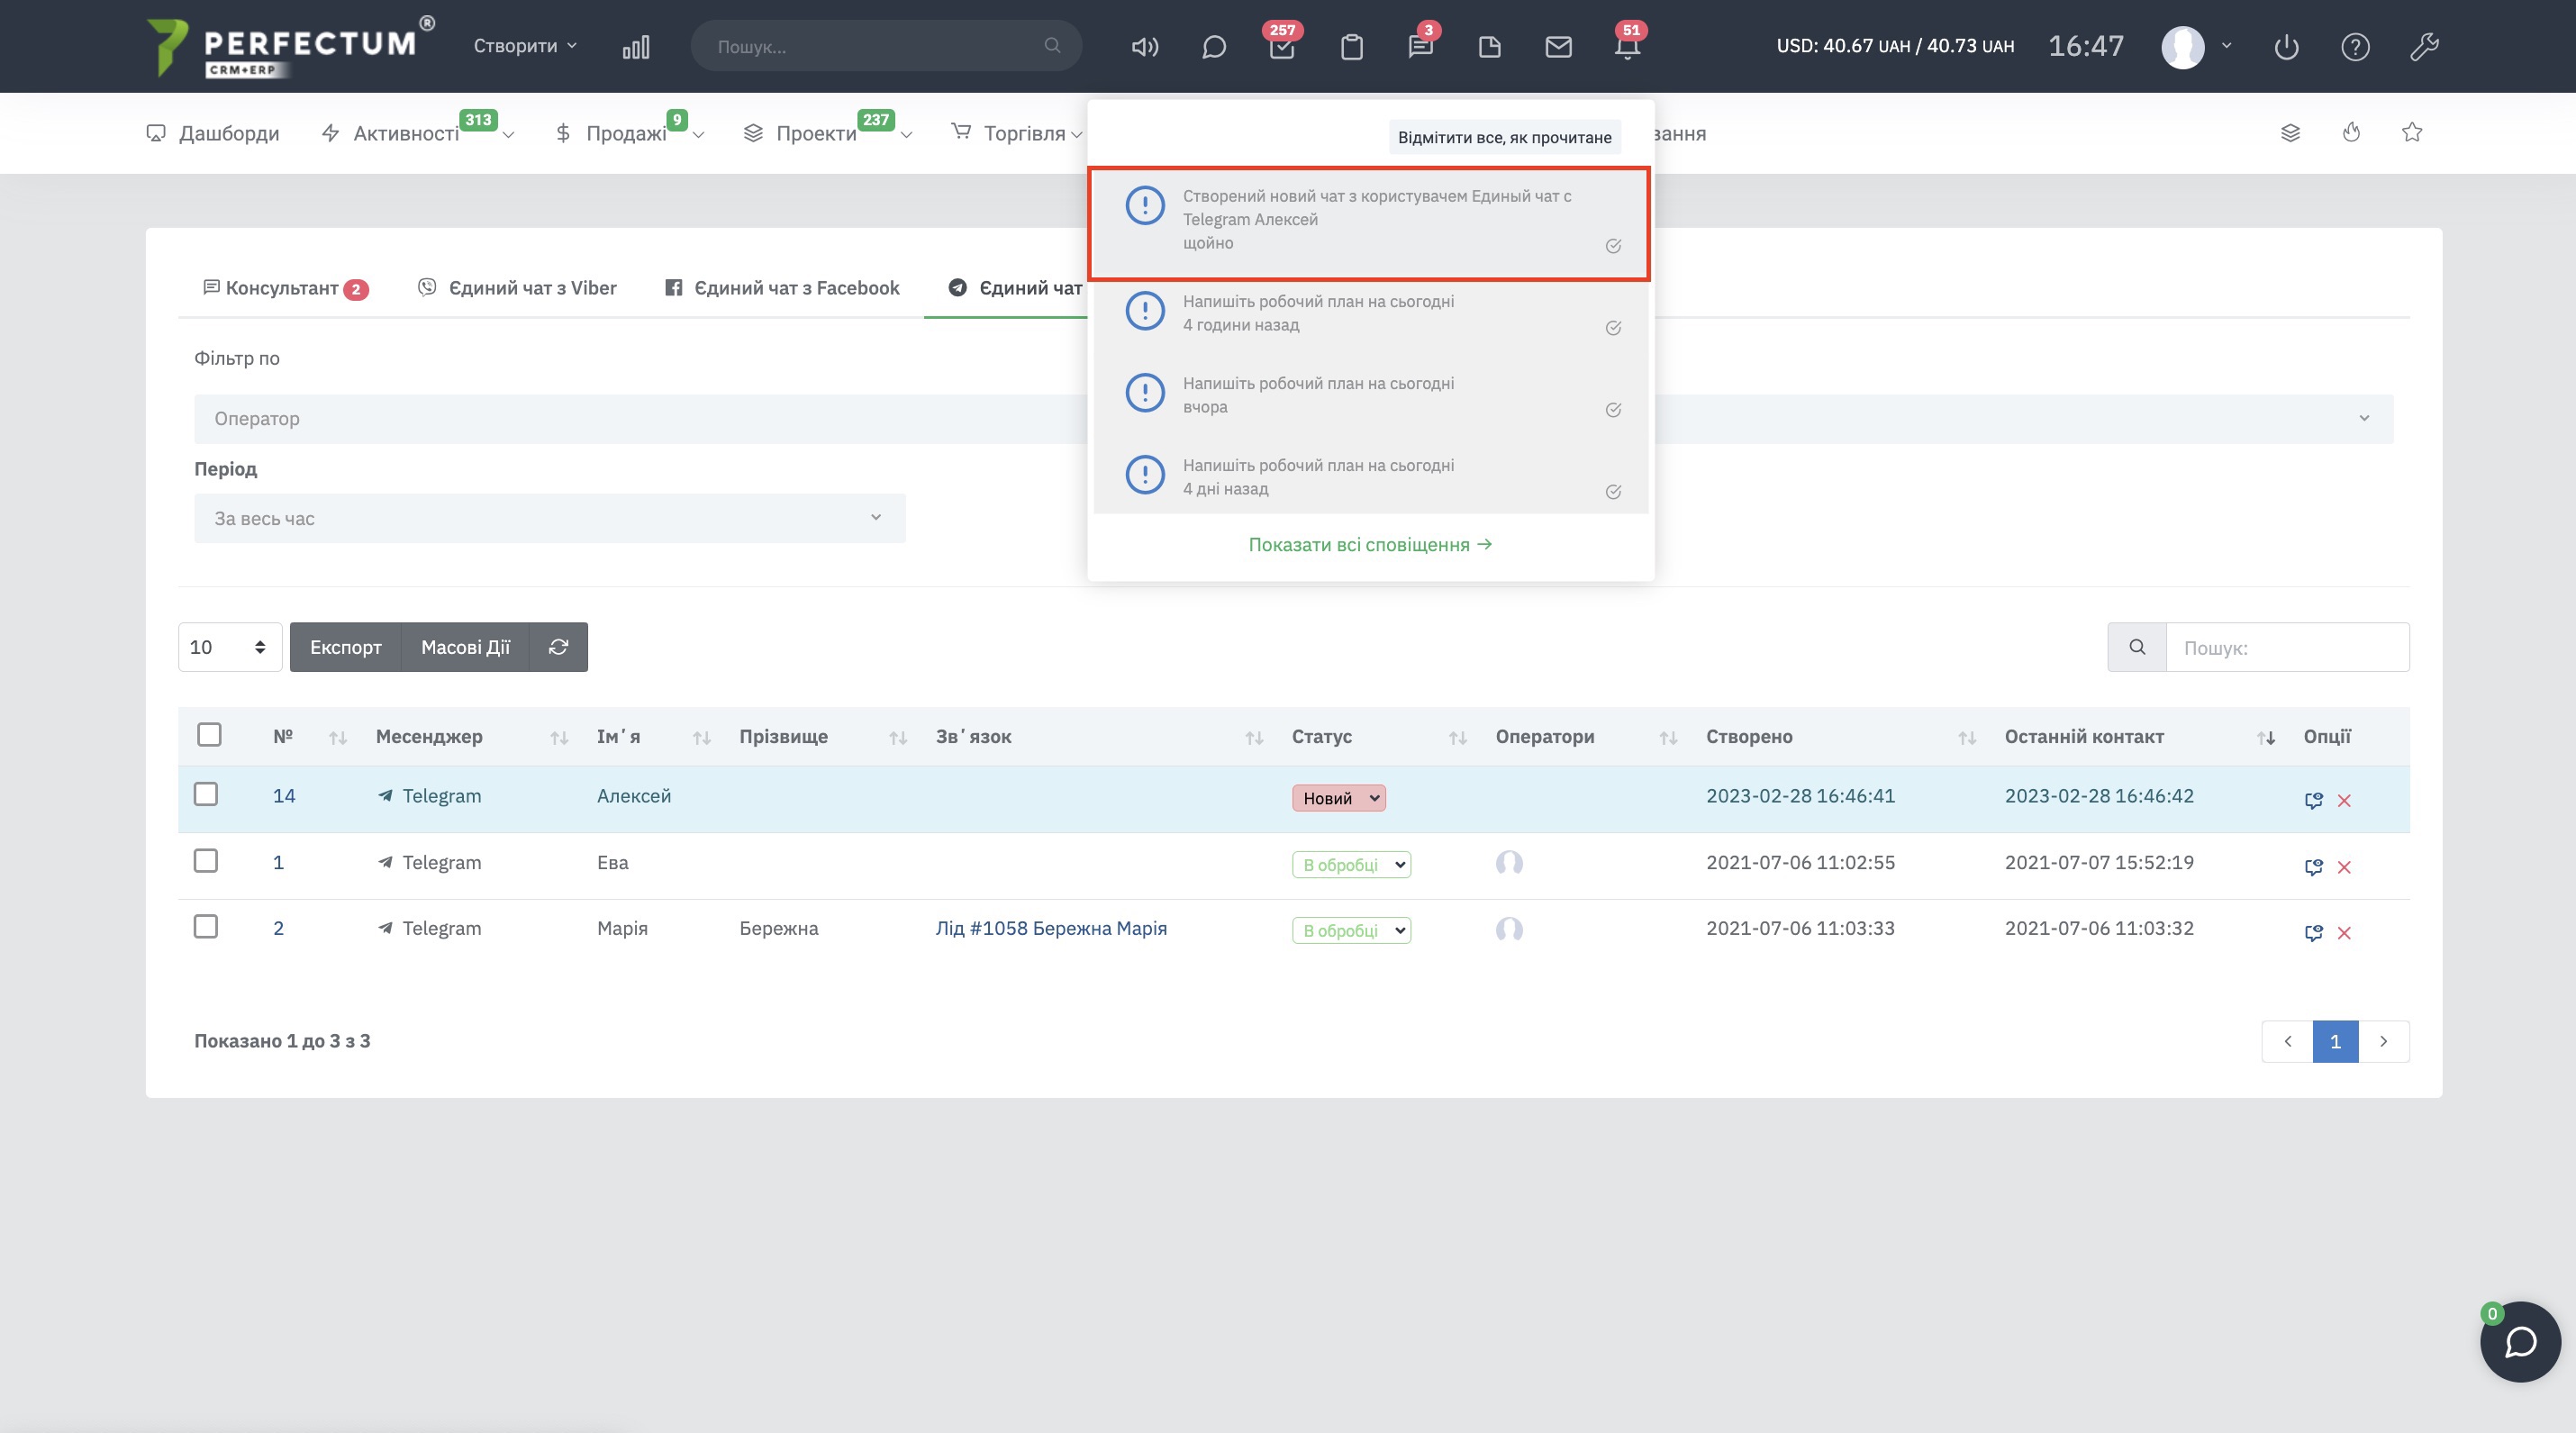Open the Дашборди menu item
The height and width of the screenshot is (1433, 2576).
pos(213,133)
